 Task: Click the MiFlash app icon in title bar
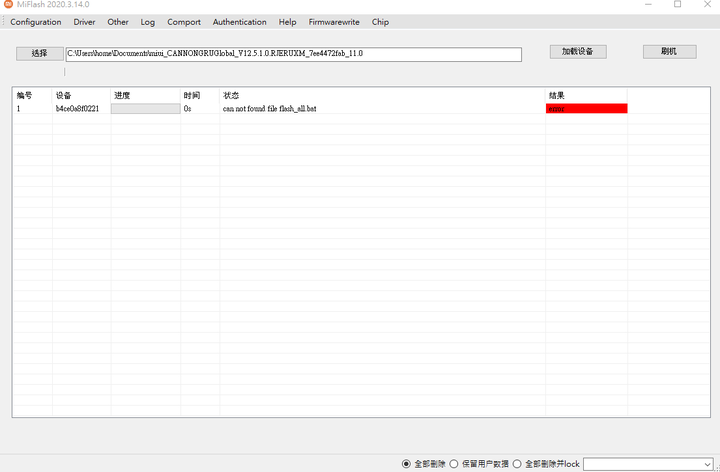[x=8, y=4]
